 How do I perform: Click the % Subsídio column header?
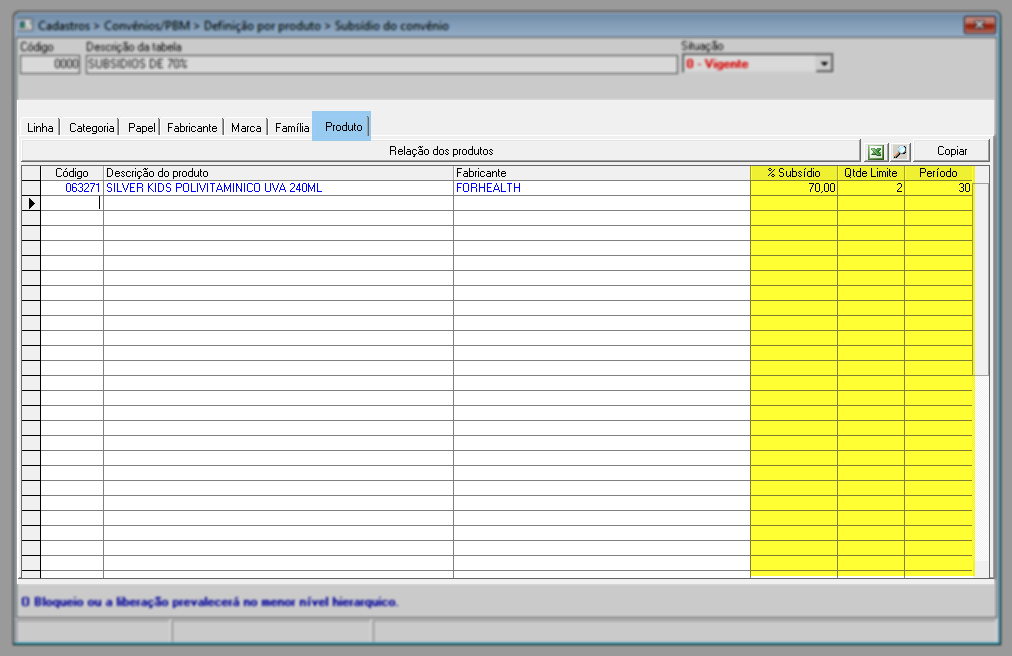point(794,173)
